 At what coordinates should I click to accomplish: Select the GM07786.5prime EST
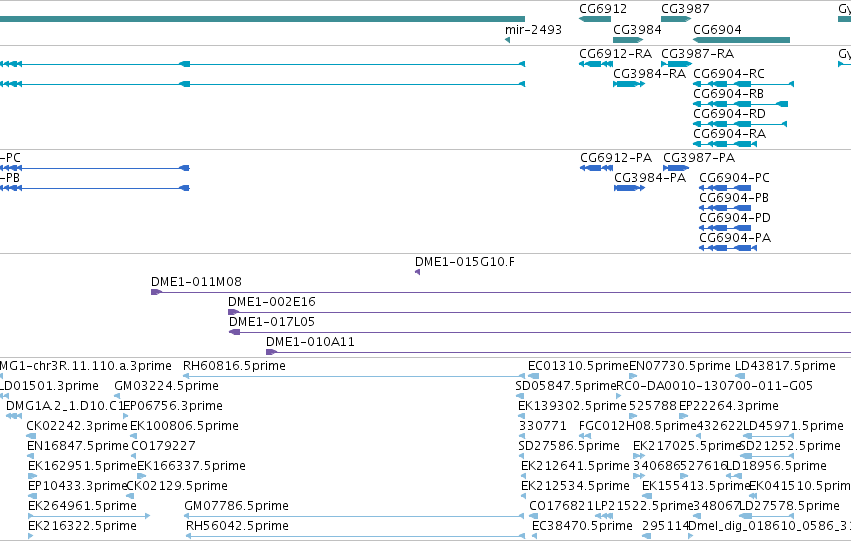(237, 507)
